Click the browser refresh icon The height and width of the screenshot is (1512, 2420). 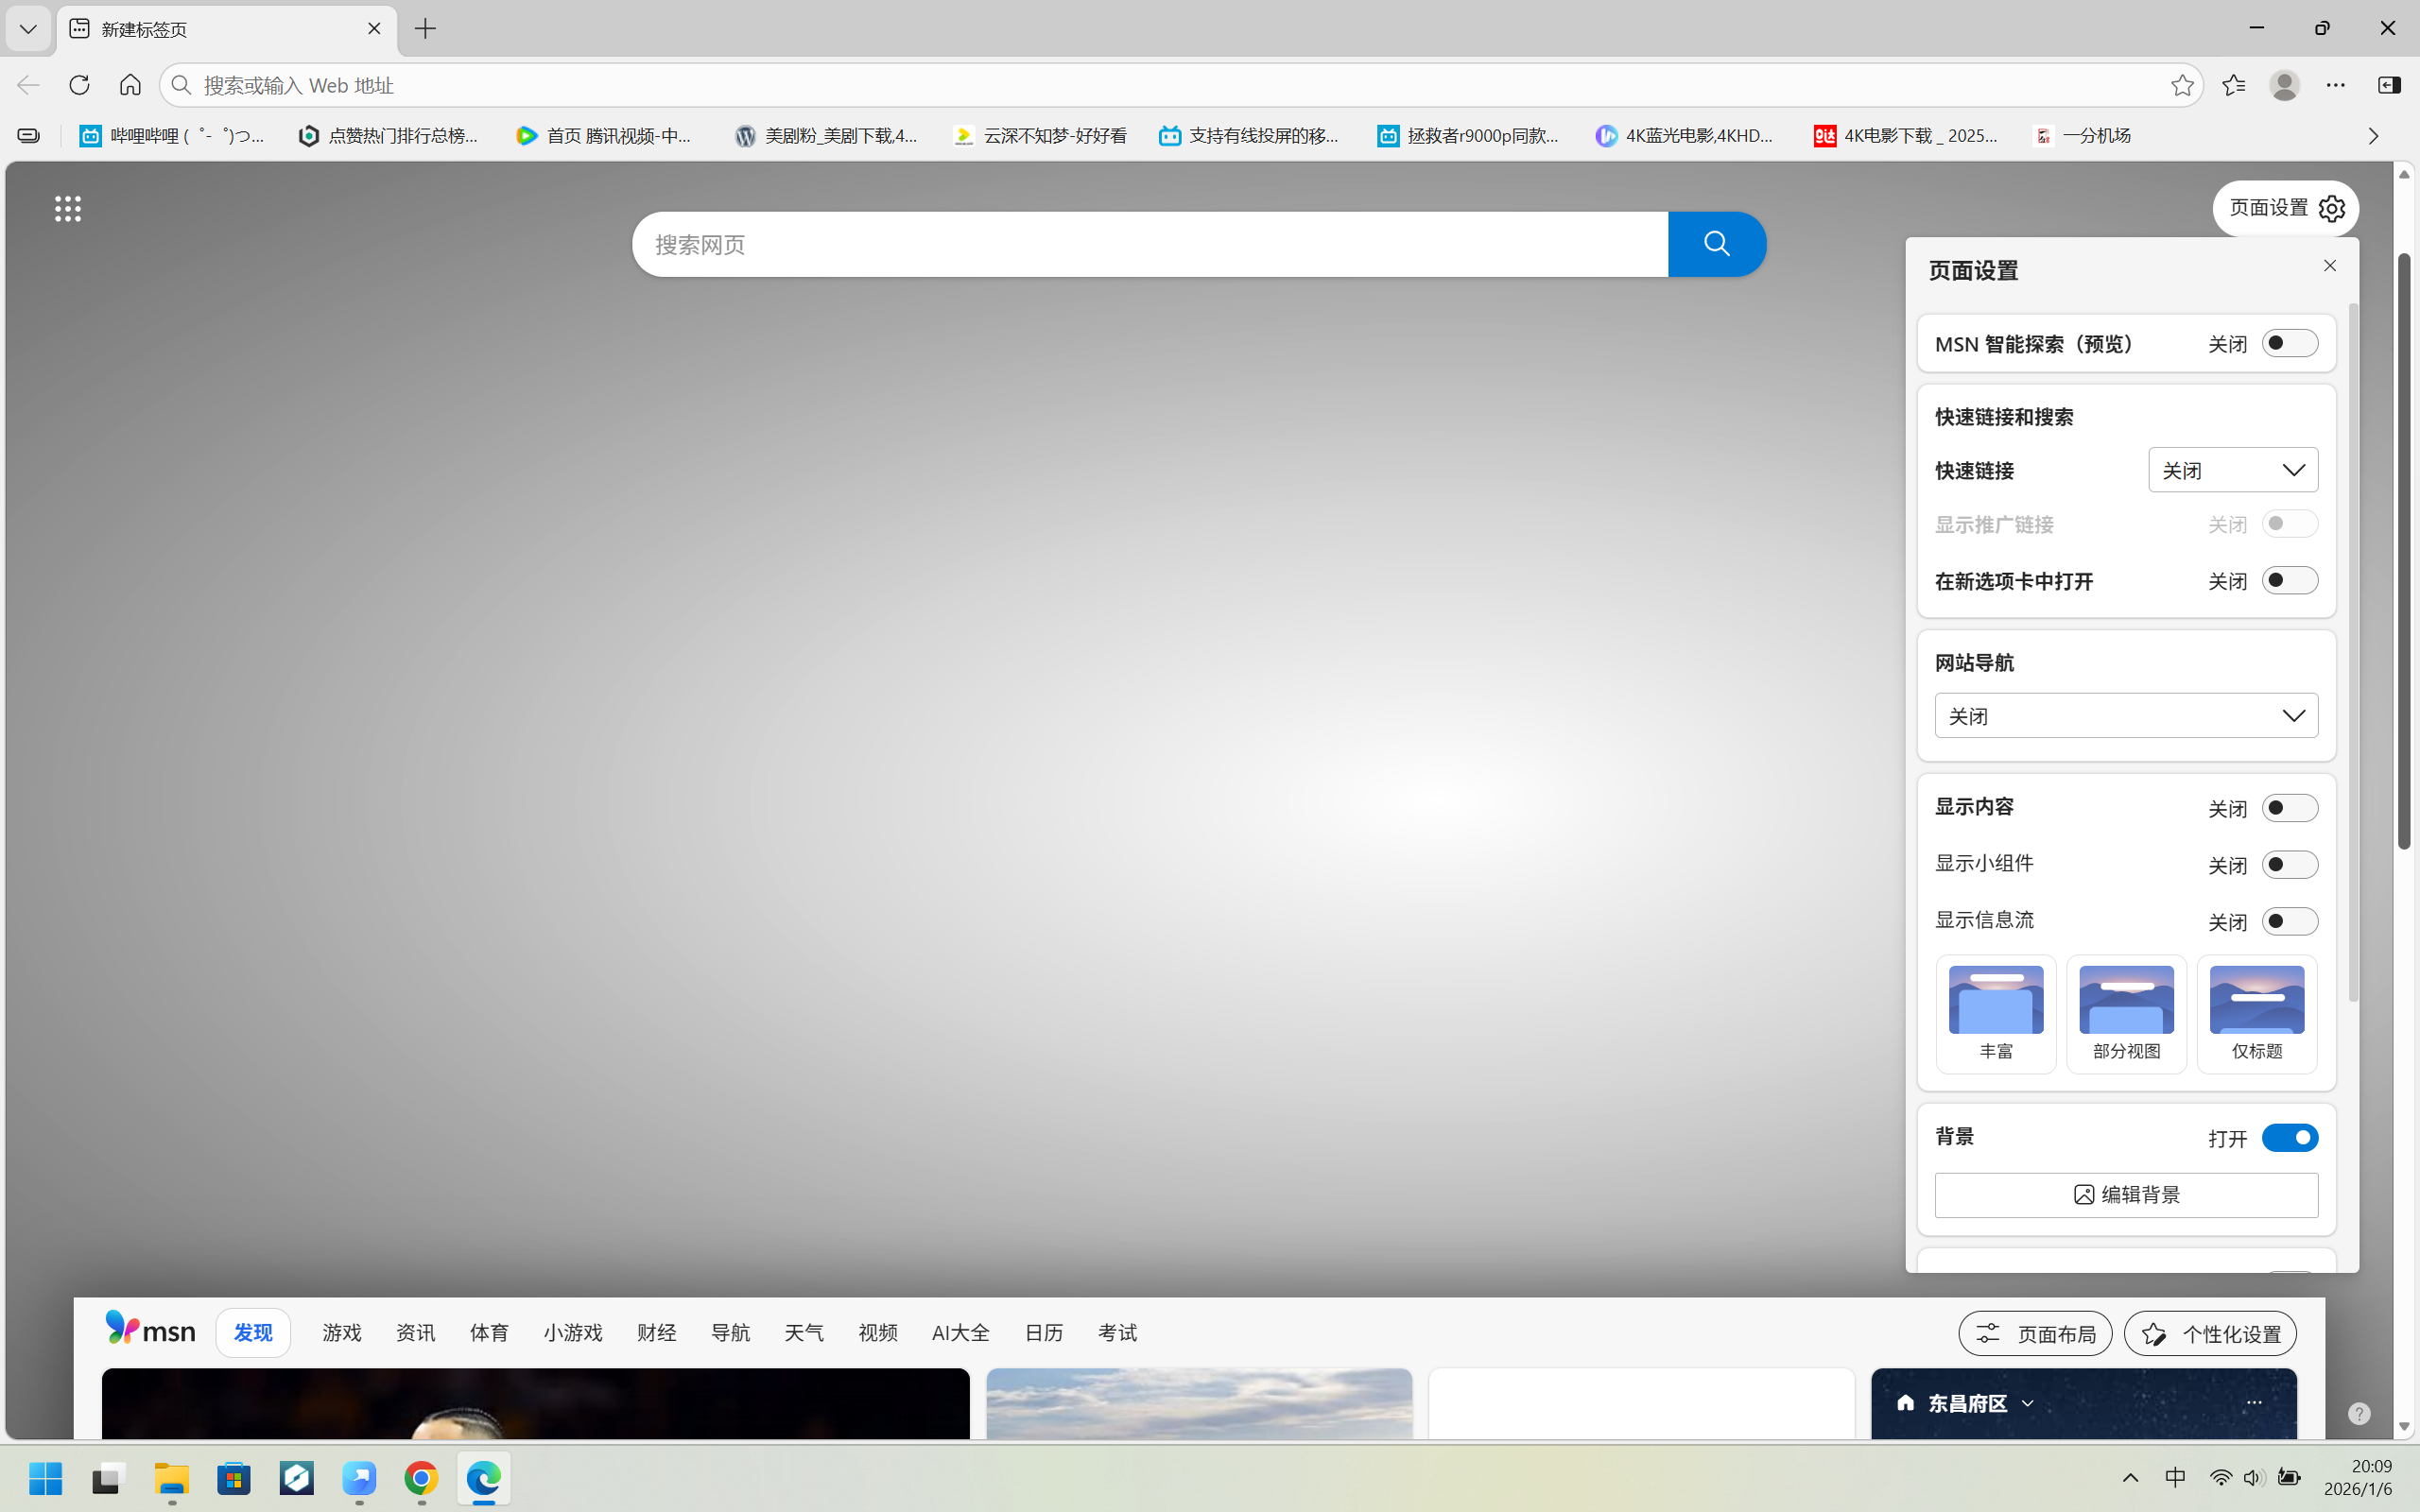click(x=79, y=85)
